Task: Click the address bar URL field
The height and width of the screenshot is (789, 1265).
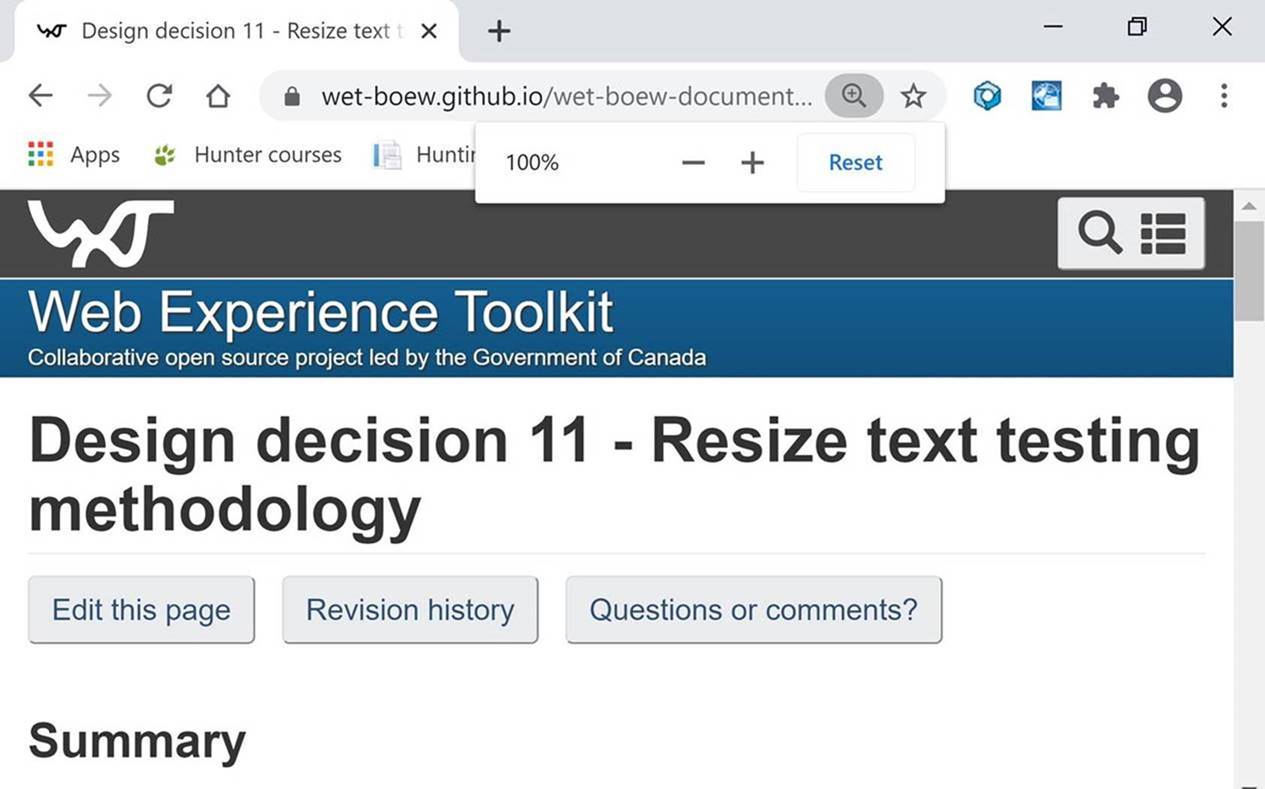Action: coord(565,96)
